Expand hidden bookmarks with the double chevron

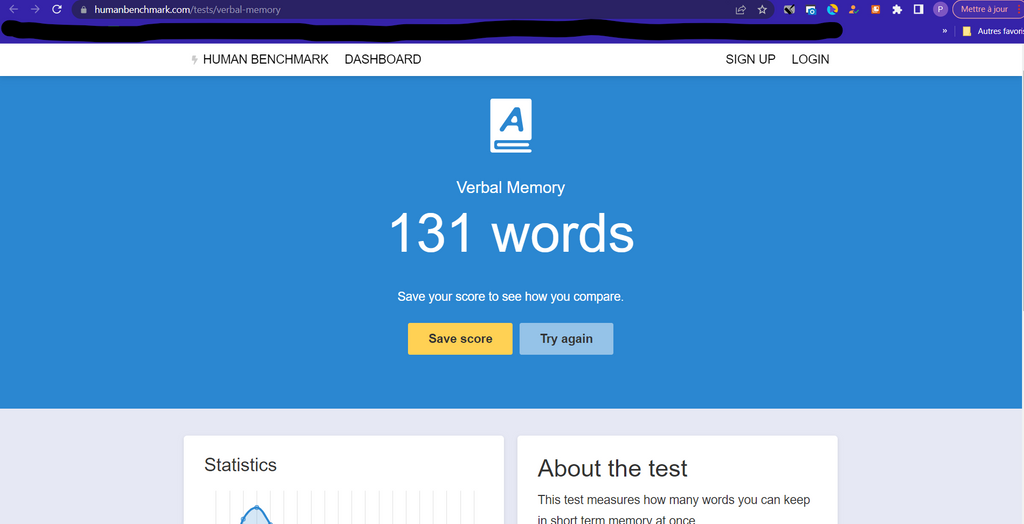pos(944,31)
